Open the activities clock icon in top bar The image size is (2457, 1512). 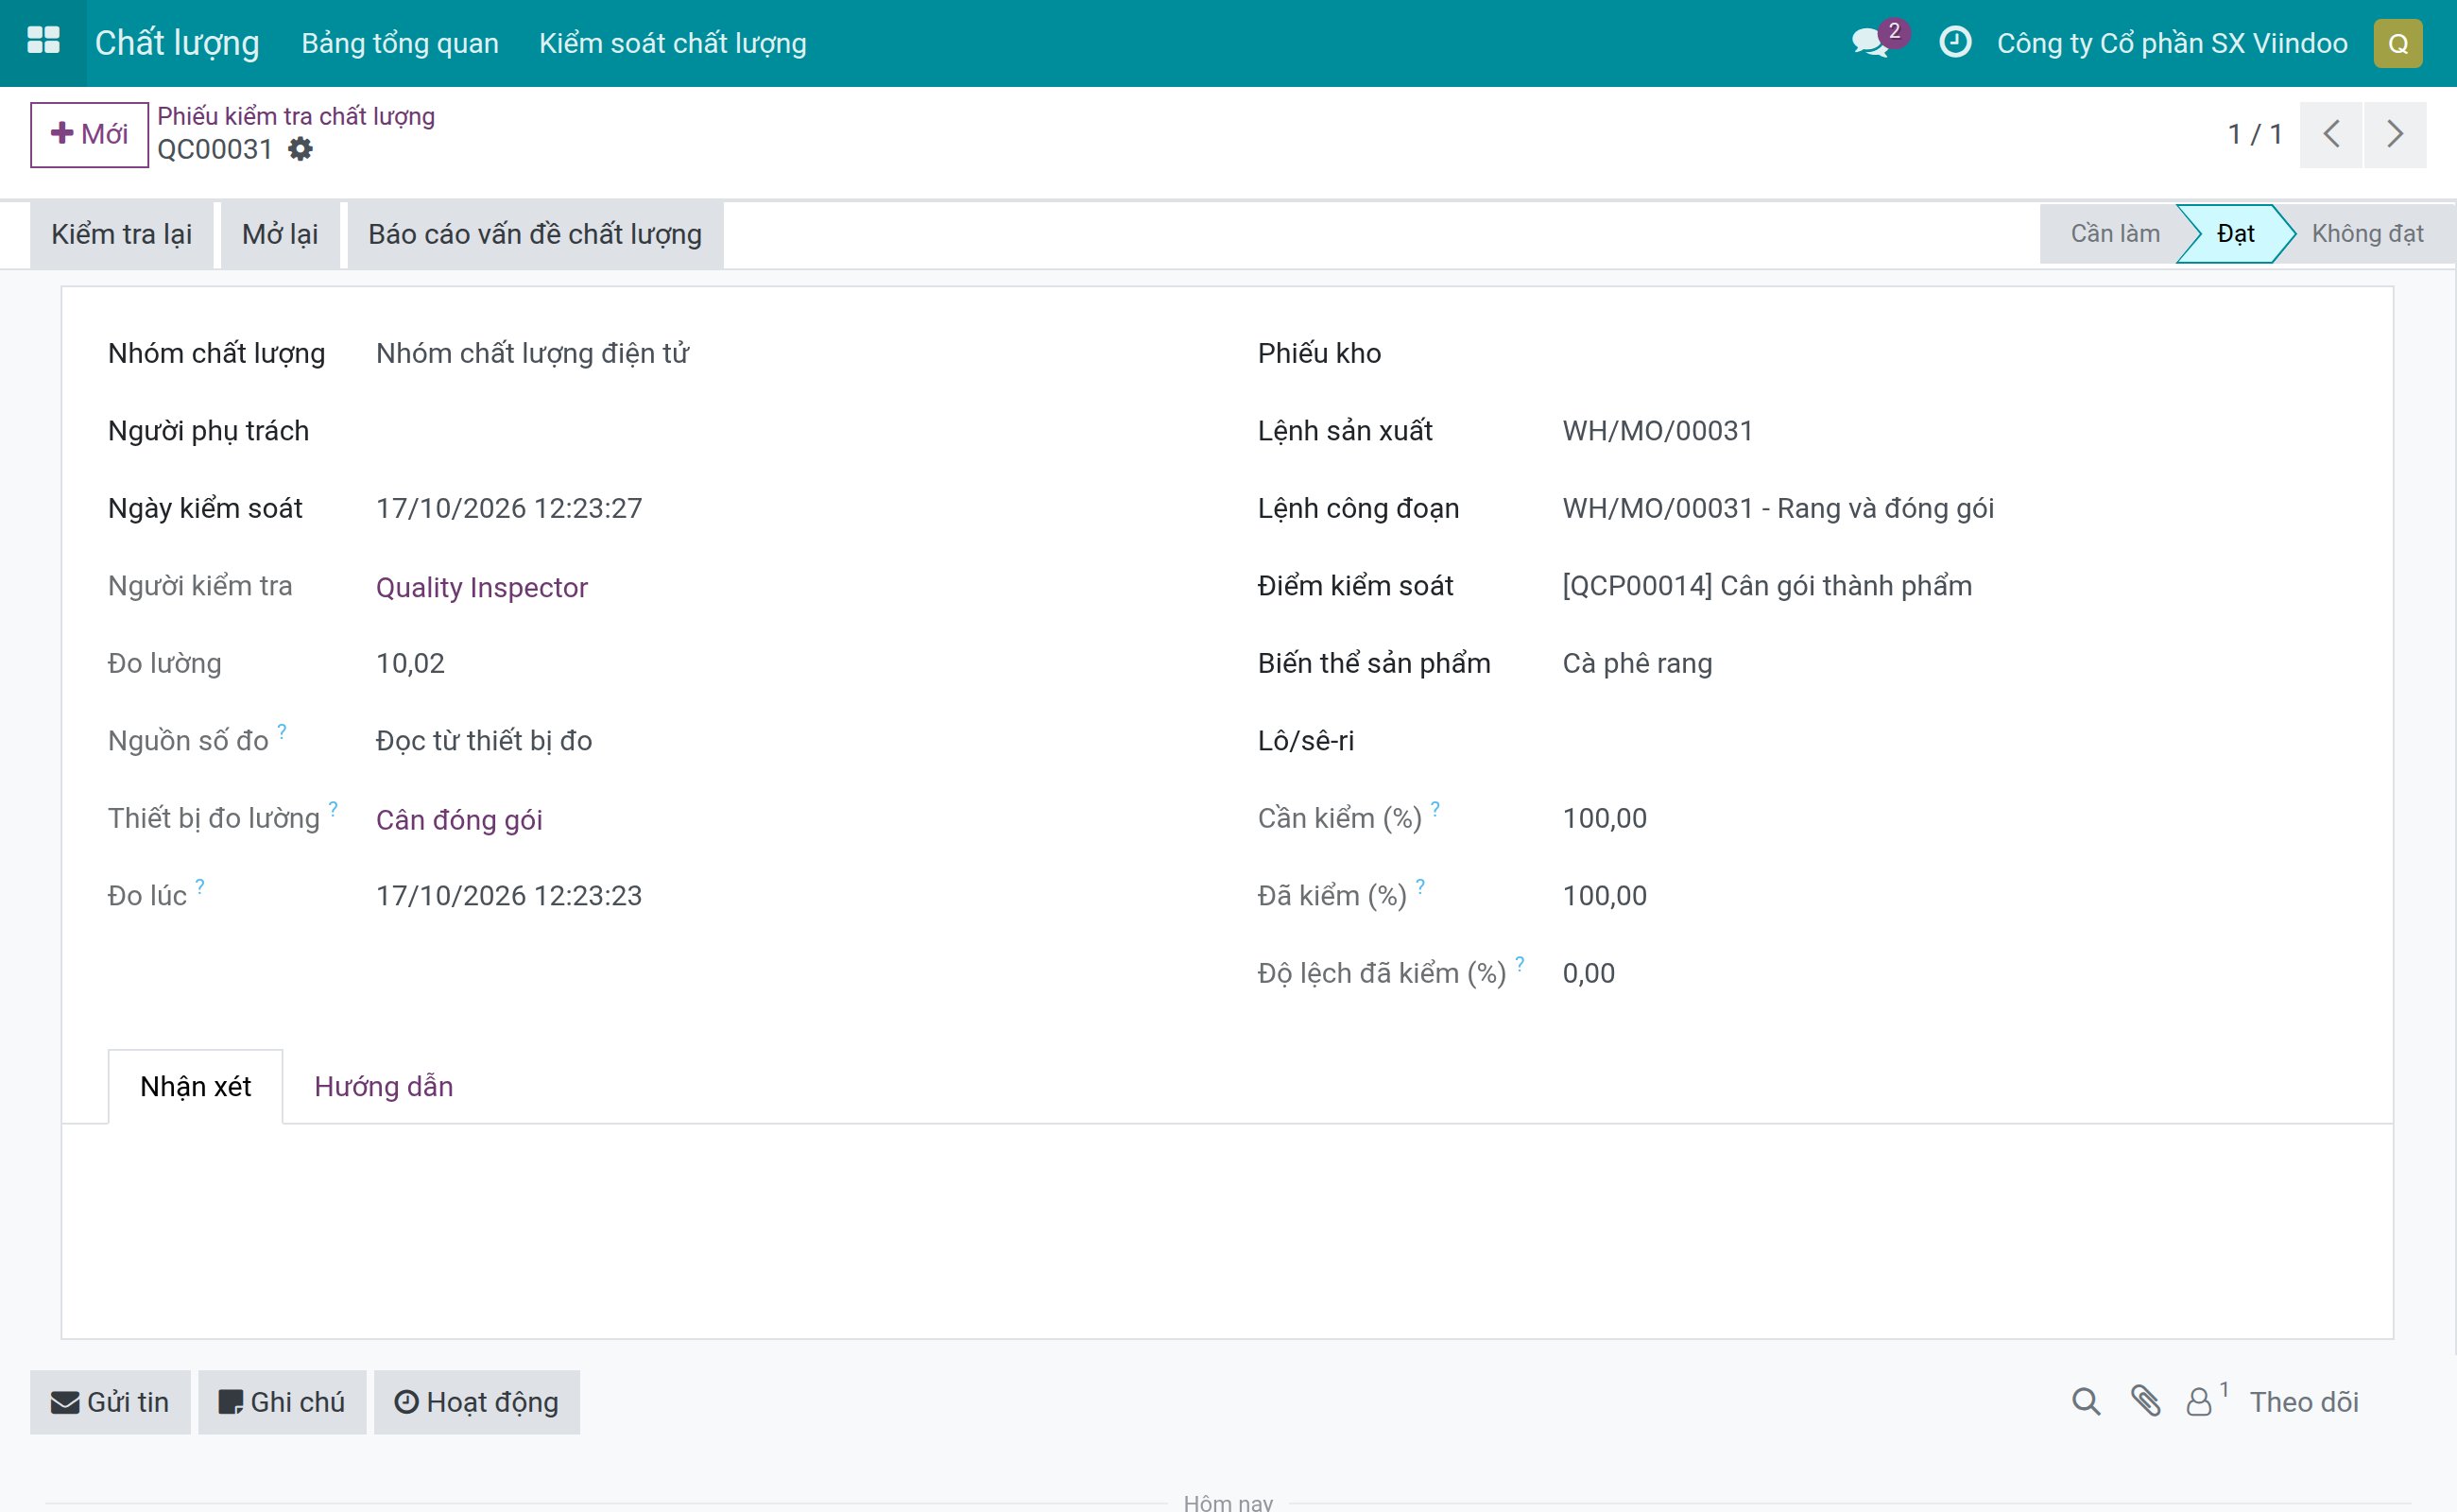(1954, 42)
